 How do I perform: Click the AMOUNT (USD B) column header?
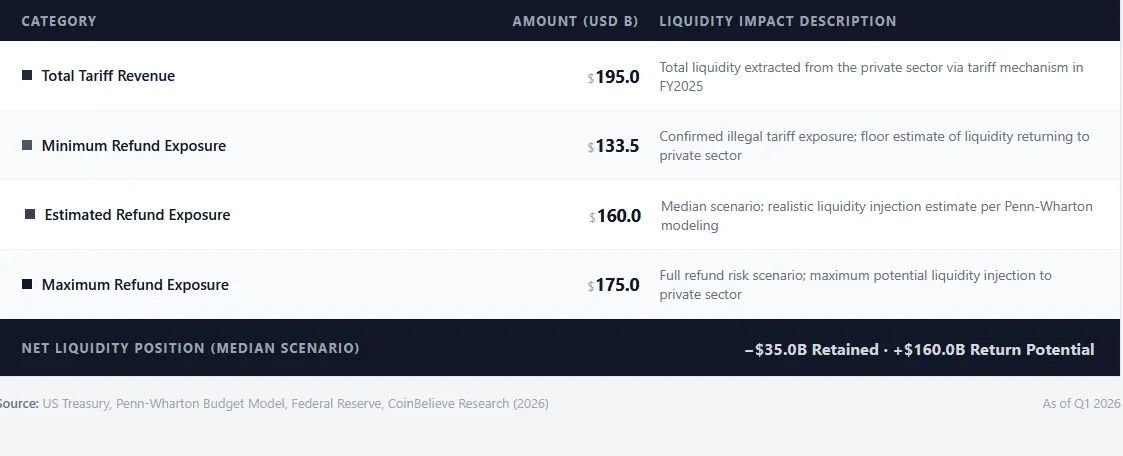tap(575, 21)
